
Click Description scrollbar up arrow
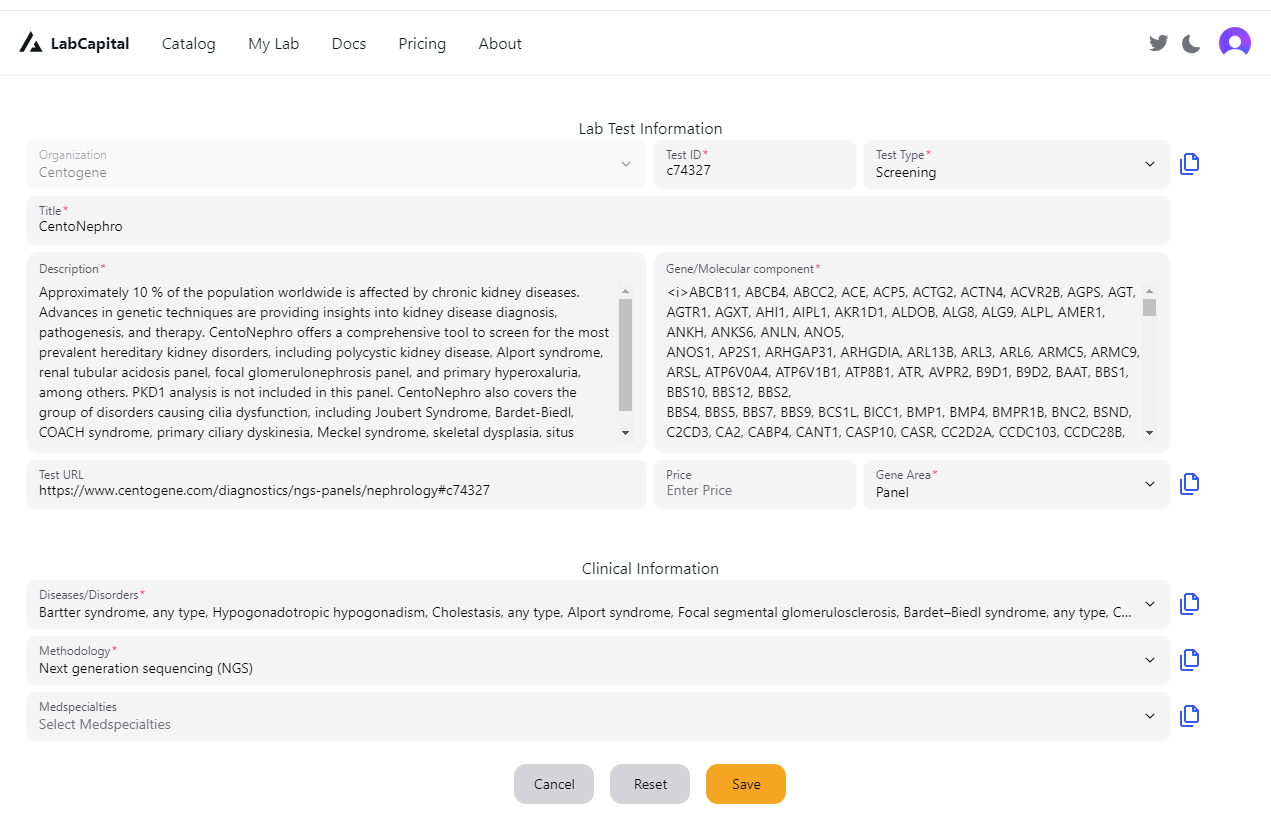626,291
